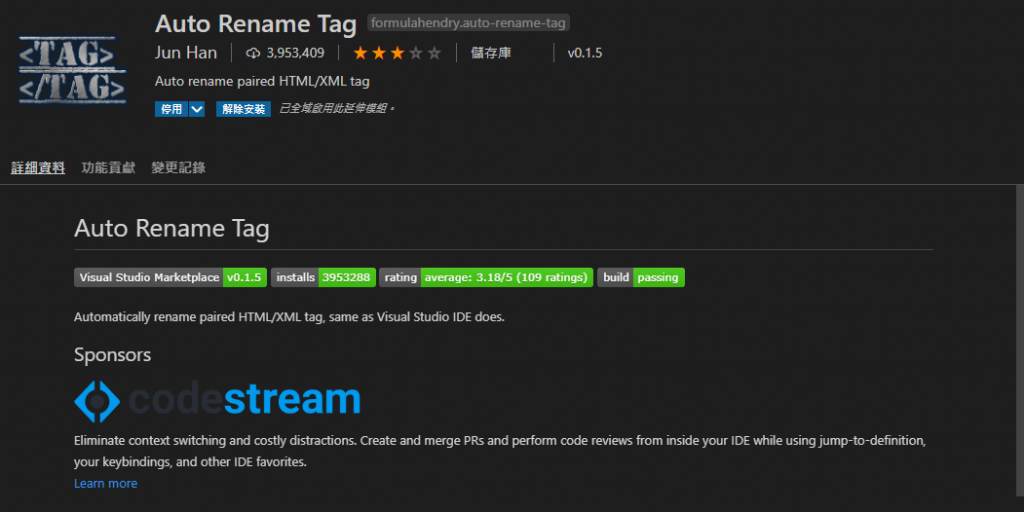
Task: Click the download cloud icon beside 3,953,409
Action: tap(253, 54)
